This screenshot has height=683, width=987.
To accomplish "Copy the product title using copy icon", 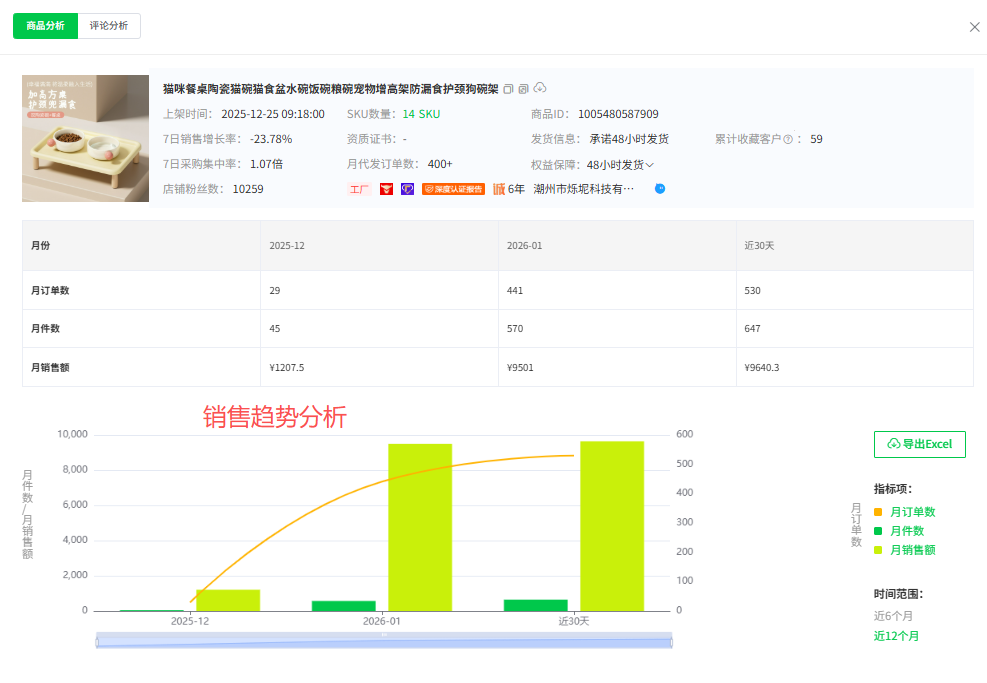I will click(508, 88).
